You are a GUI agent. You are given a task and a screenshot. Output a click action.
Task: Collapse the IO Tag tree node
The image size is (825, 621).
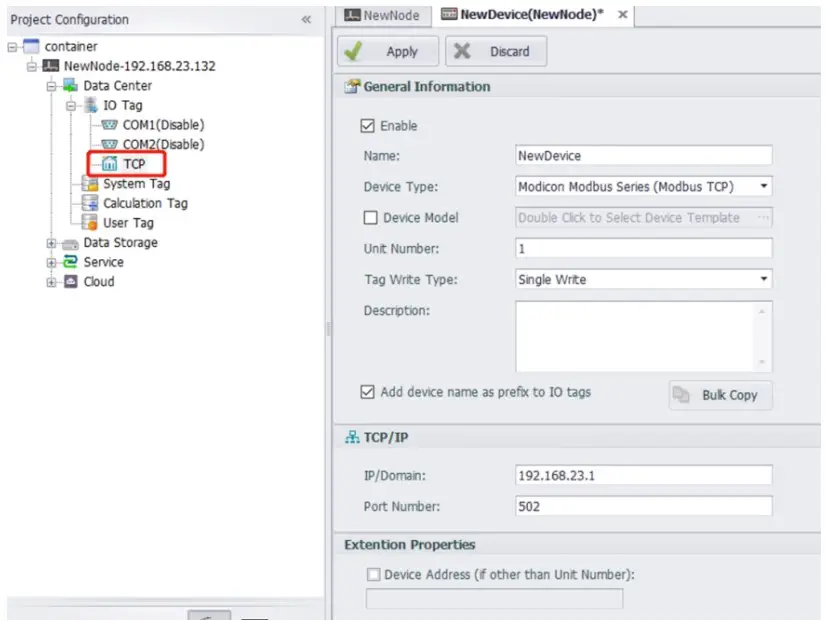click(x=71, y=106)
